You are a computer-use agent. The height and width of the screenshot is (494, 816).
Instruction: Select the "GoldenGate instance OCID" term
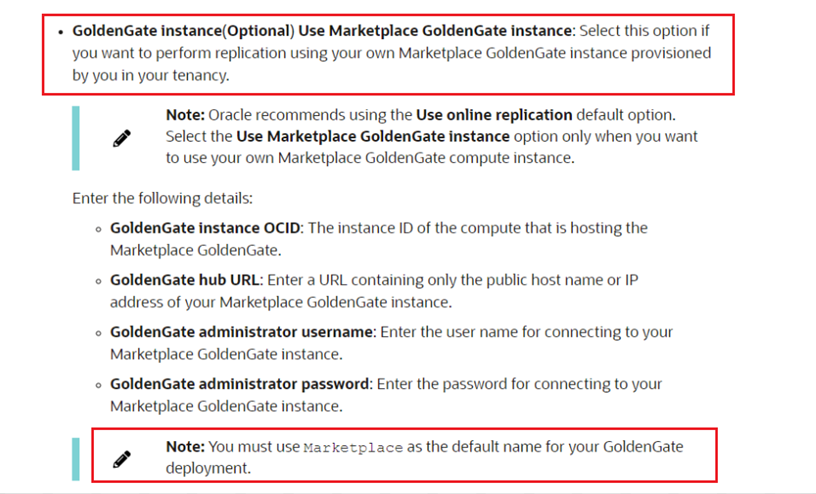[x=205, y=228]
